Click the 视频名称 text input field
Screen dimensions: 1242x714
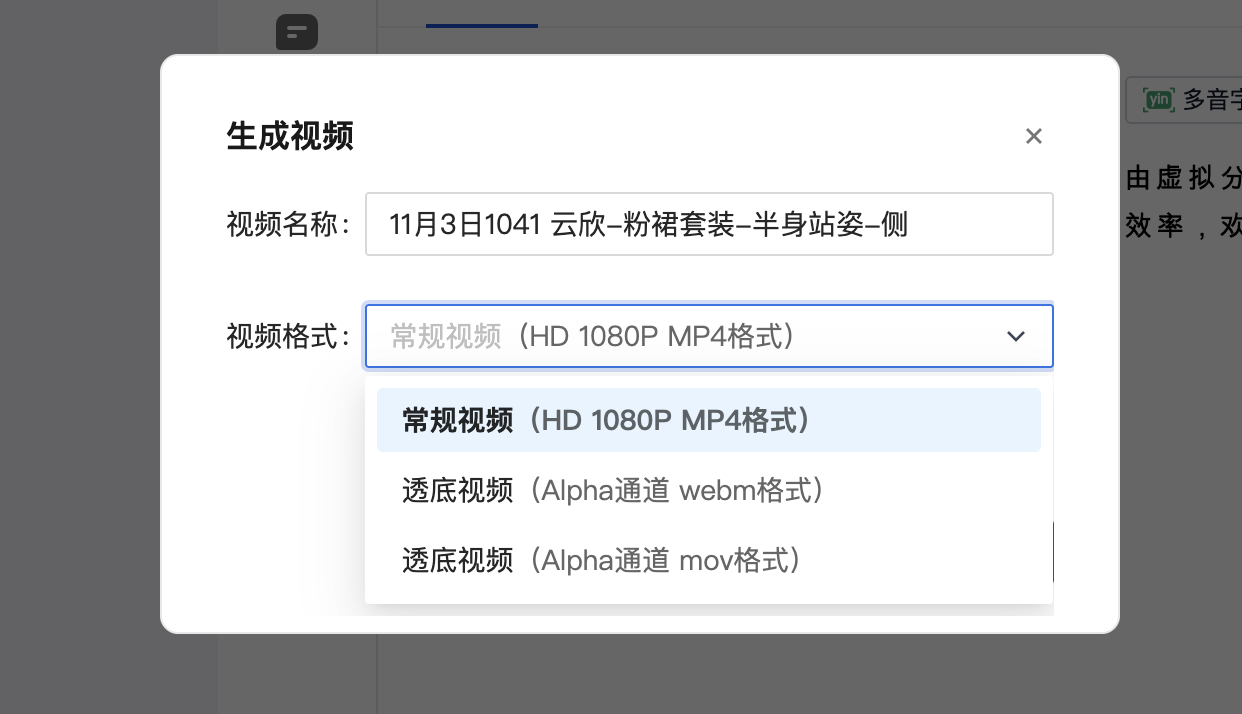click(x=708, y=224)
